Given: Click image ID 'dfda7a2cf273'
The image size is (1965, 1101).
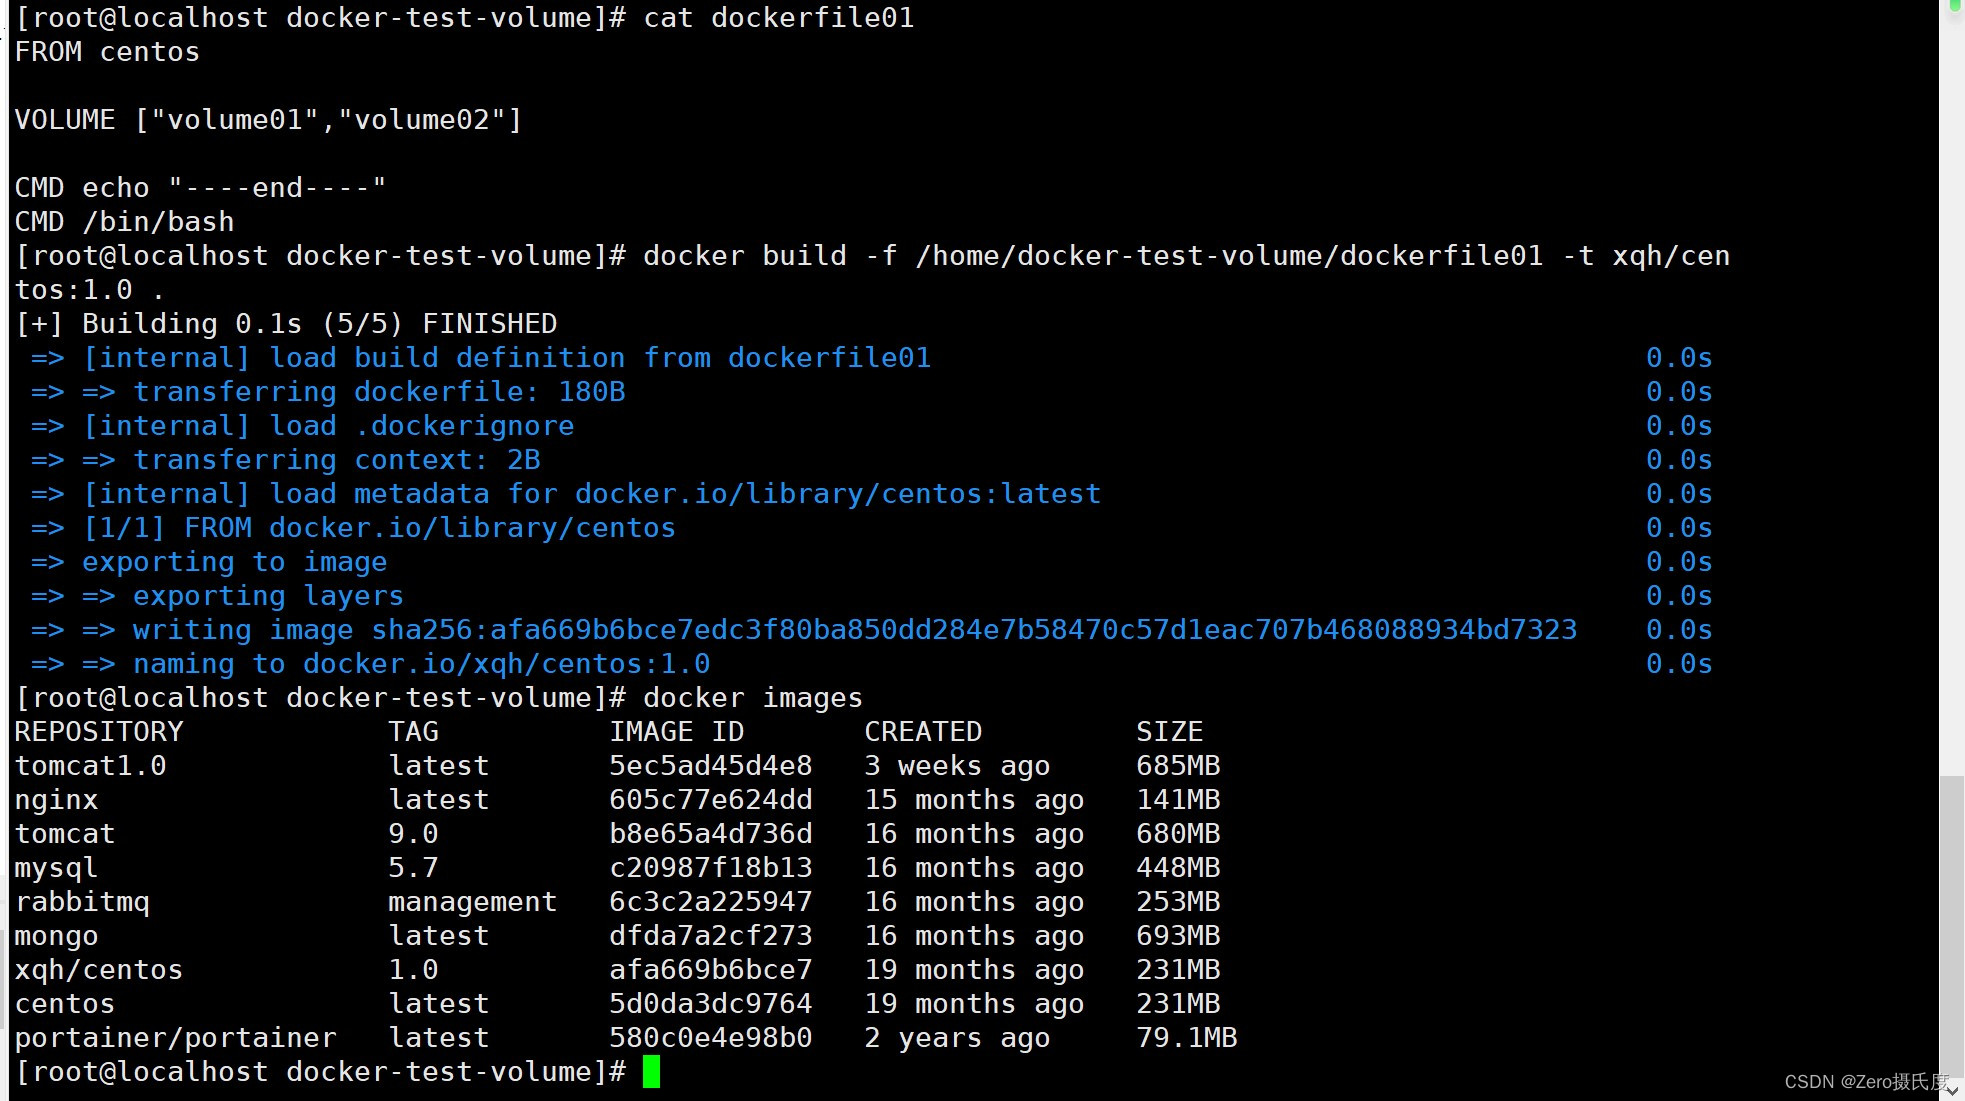Looking at the screenshot, I should point(711,936).
